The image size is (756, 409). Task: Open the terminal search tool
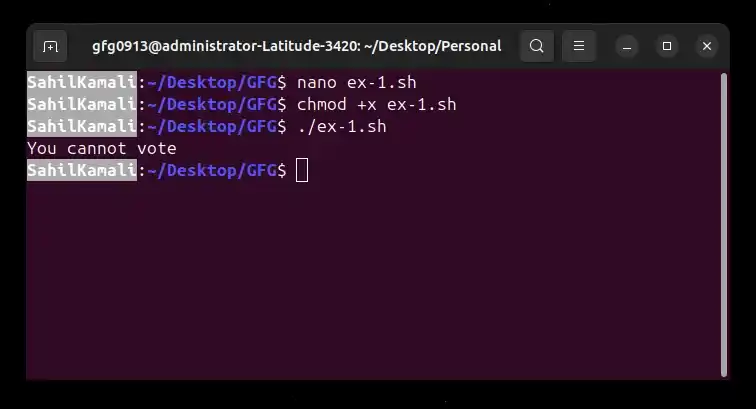(537, 46)
